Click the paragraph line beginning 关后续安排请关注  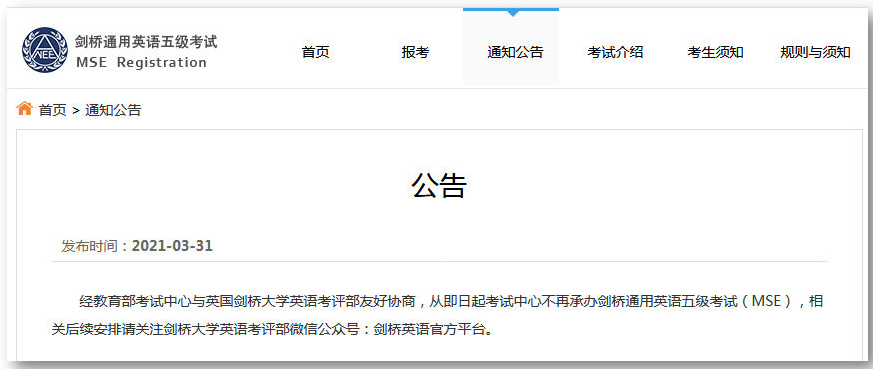click(x=272, y=329)
